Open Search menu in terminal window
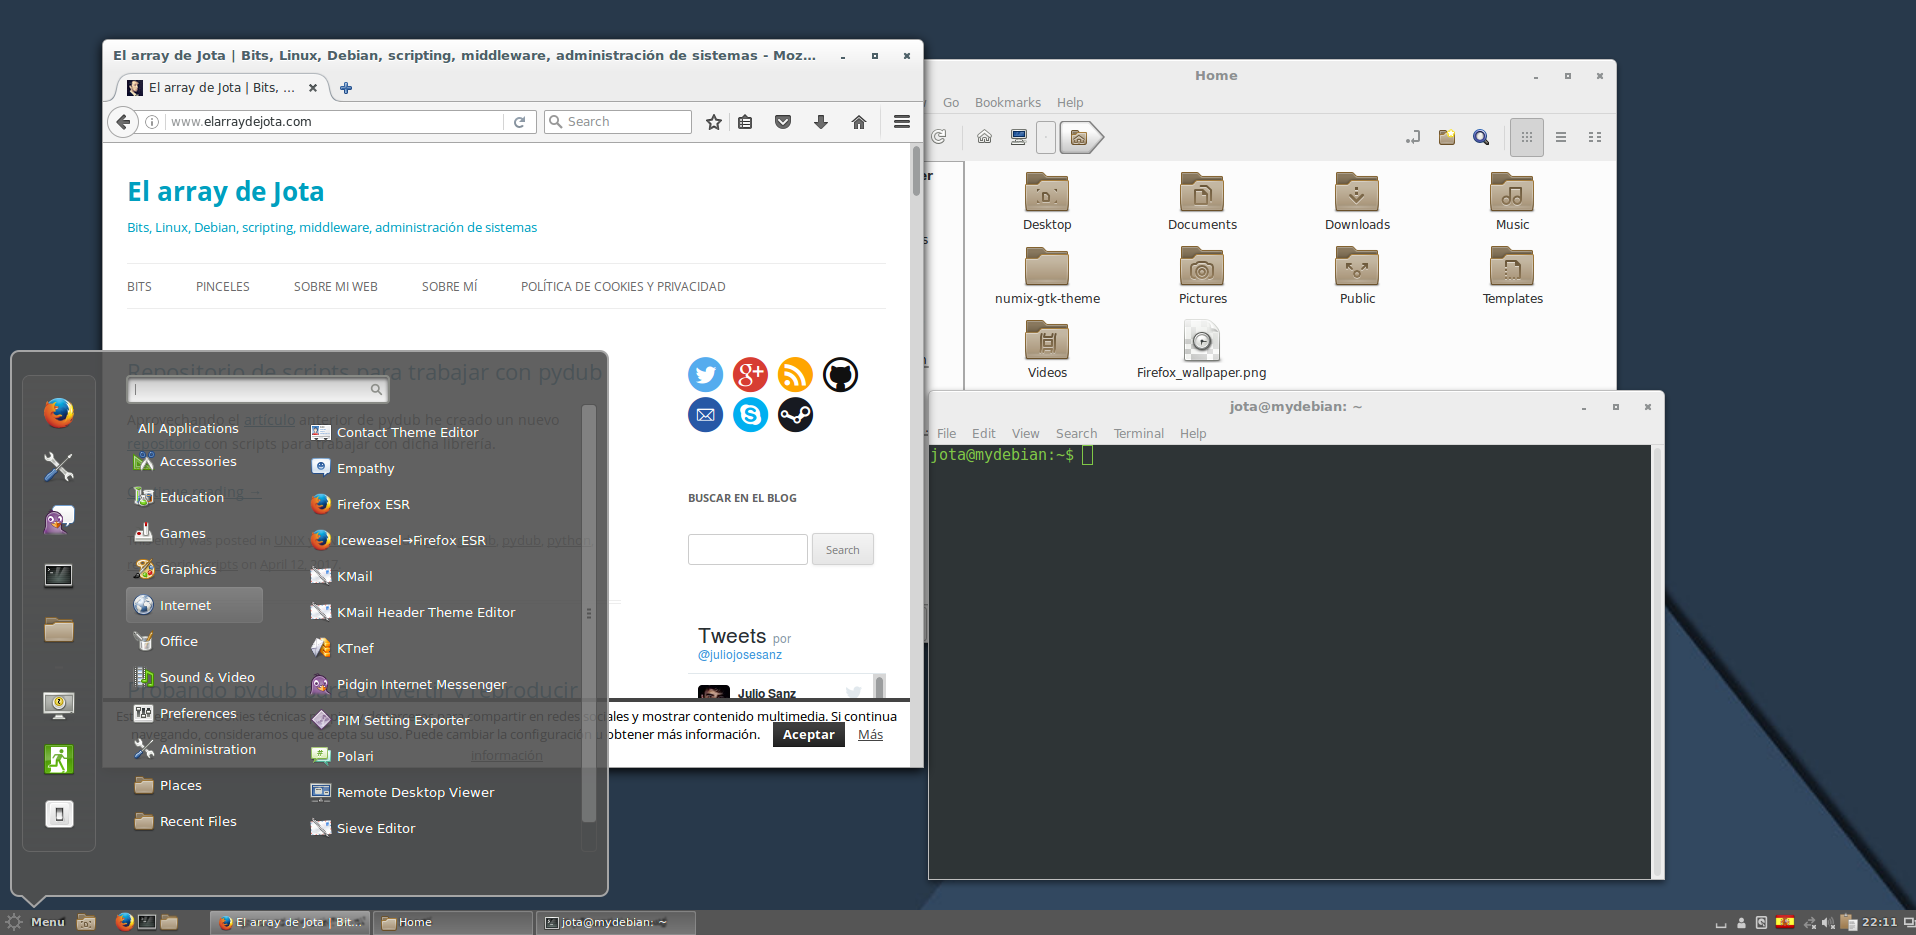Viewport: 1916px width, 935px height. point(1077,434)
